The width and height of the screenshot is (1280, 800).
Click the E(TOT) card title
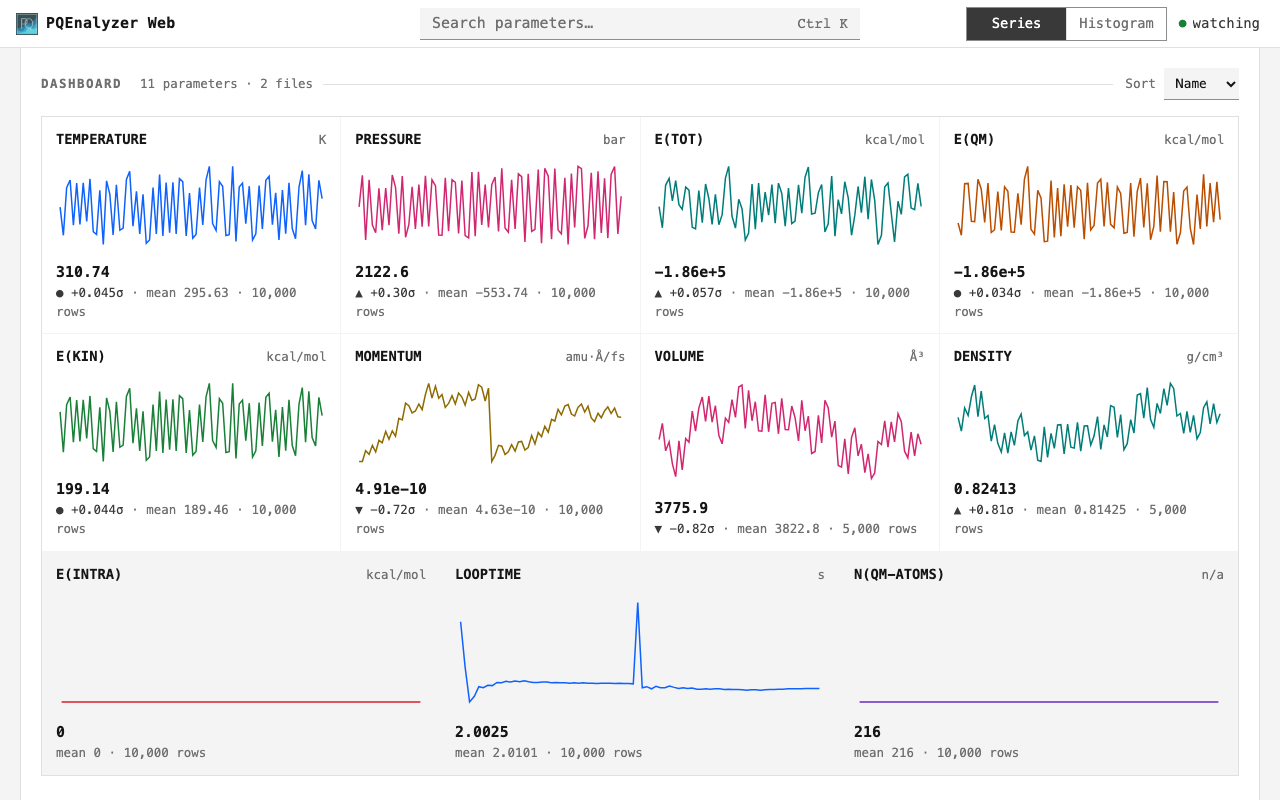(679, 140)
